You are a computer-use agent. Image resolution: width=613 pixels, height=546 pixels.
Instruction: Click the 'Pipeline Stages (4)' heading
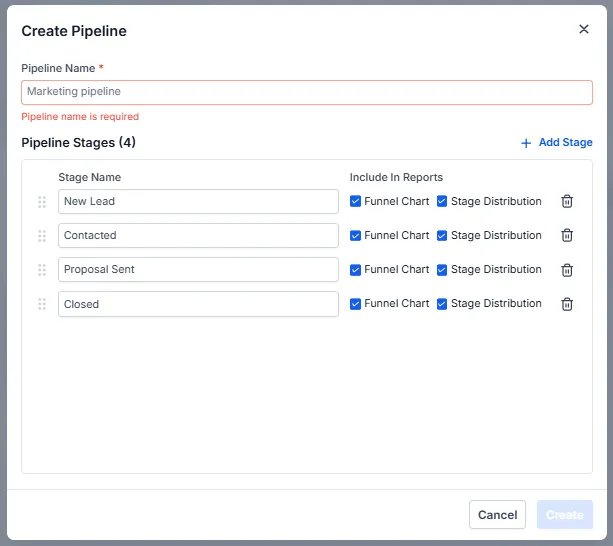pos(79,143)
